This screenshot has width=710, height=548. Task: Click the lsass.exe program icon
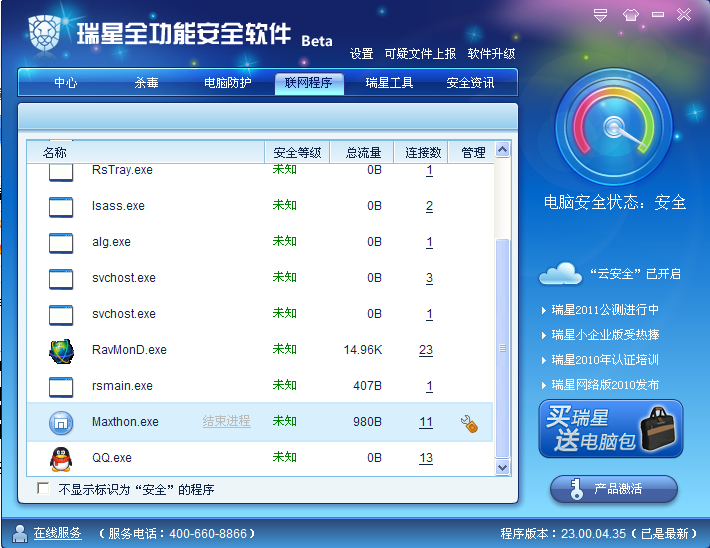tap(61, 207)
